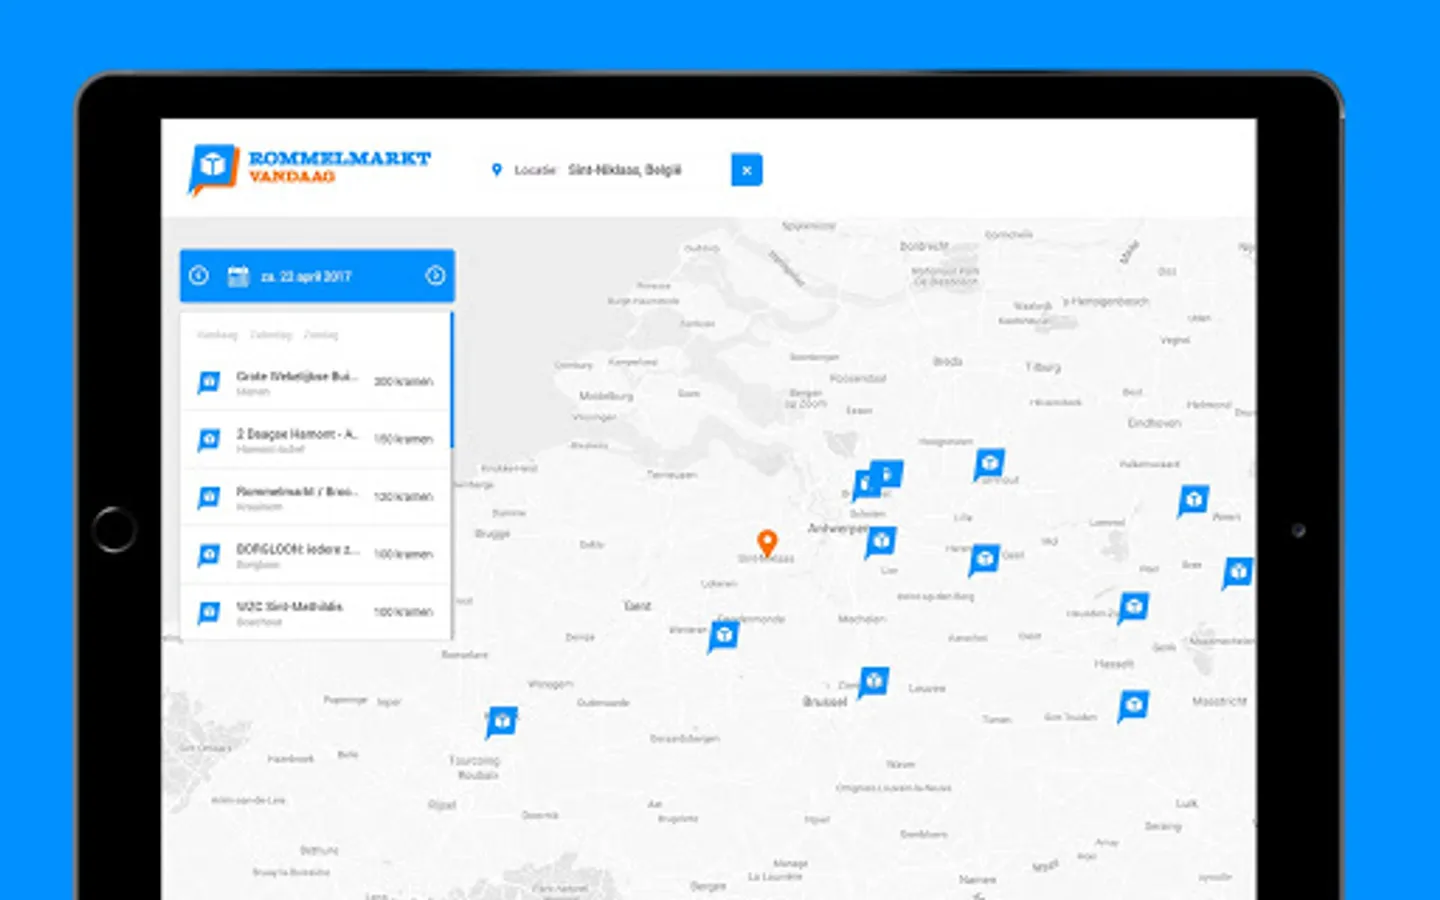1440x900 pixels.
Task: Click the market icon of the 2 Daagse Hamont row
Action: click(208, 440)
